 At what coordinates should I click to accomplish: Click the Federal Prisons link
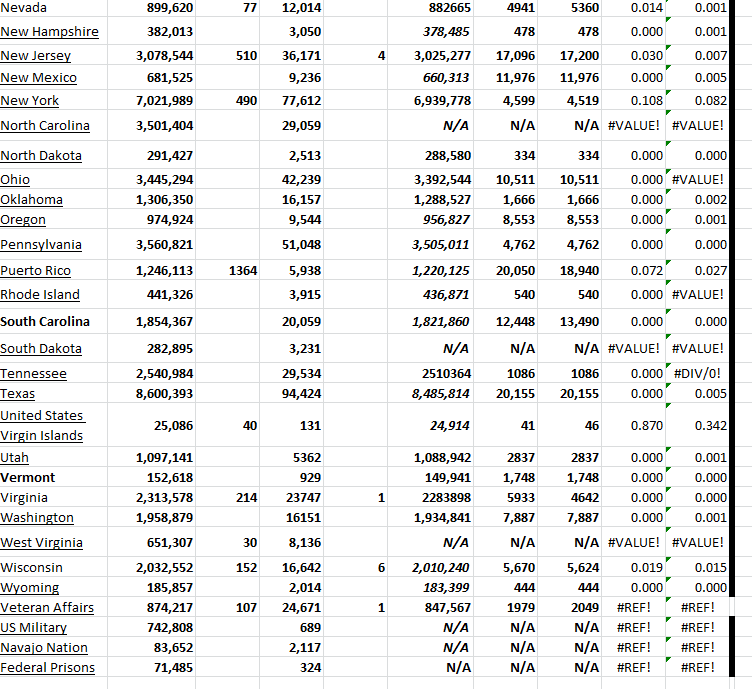point(48,668)
